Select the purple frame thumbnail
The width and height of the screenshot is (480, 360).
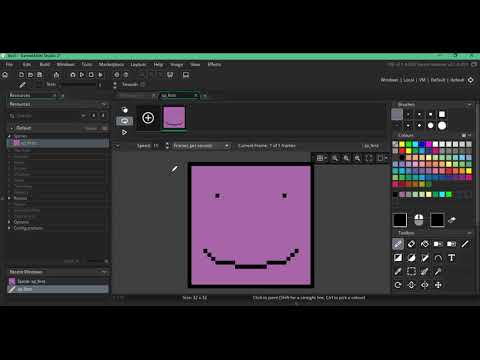(x=174, y=118)
